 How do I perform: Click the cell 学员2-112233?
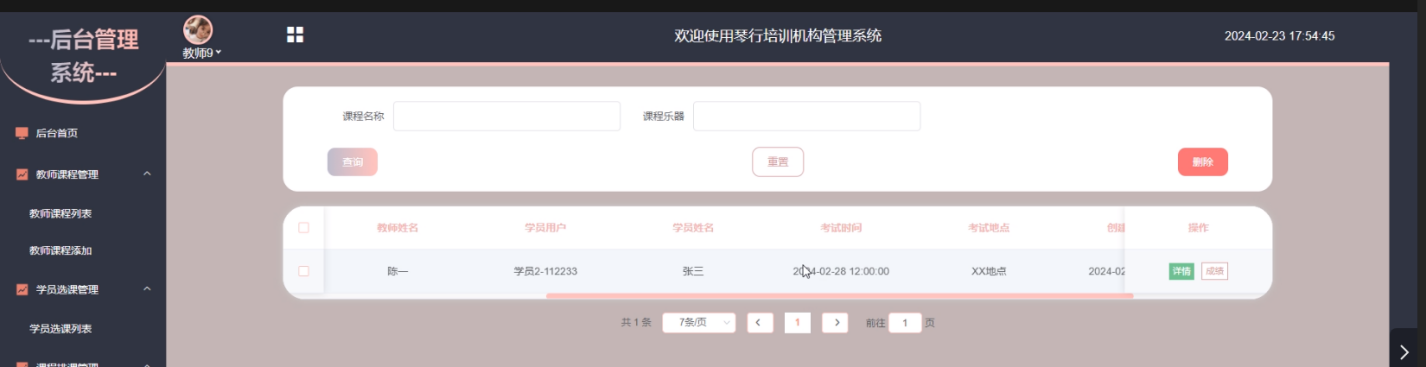tap(545, 271)
